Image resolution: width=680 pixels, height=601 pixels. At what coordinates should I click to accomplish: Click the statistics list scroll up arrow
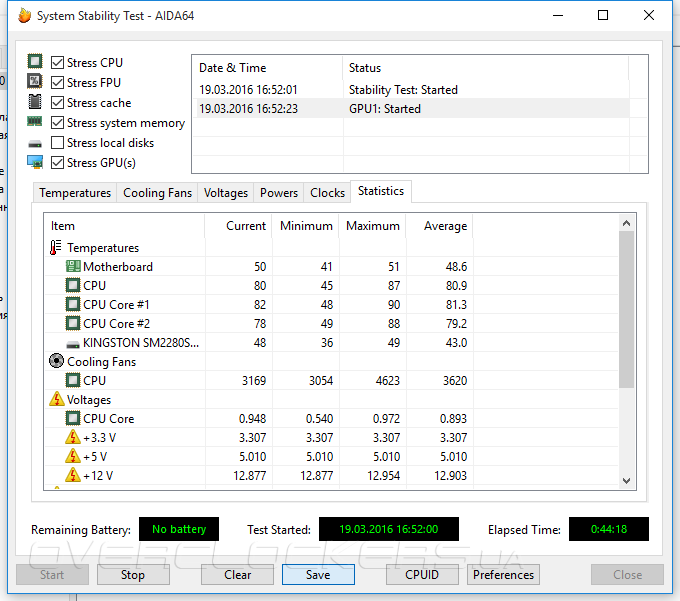(626, 223)
